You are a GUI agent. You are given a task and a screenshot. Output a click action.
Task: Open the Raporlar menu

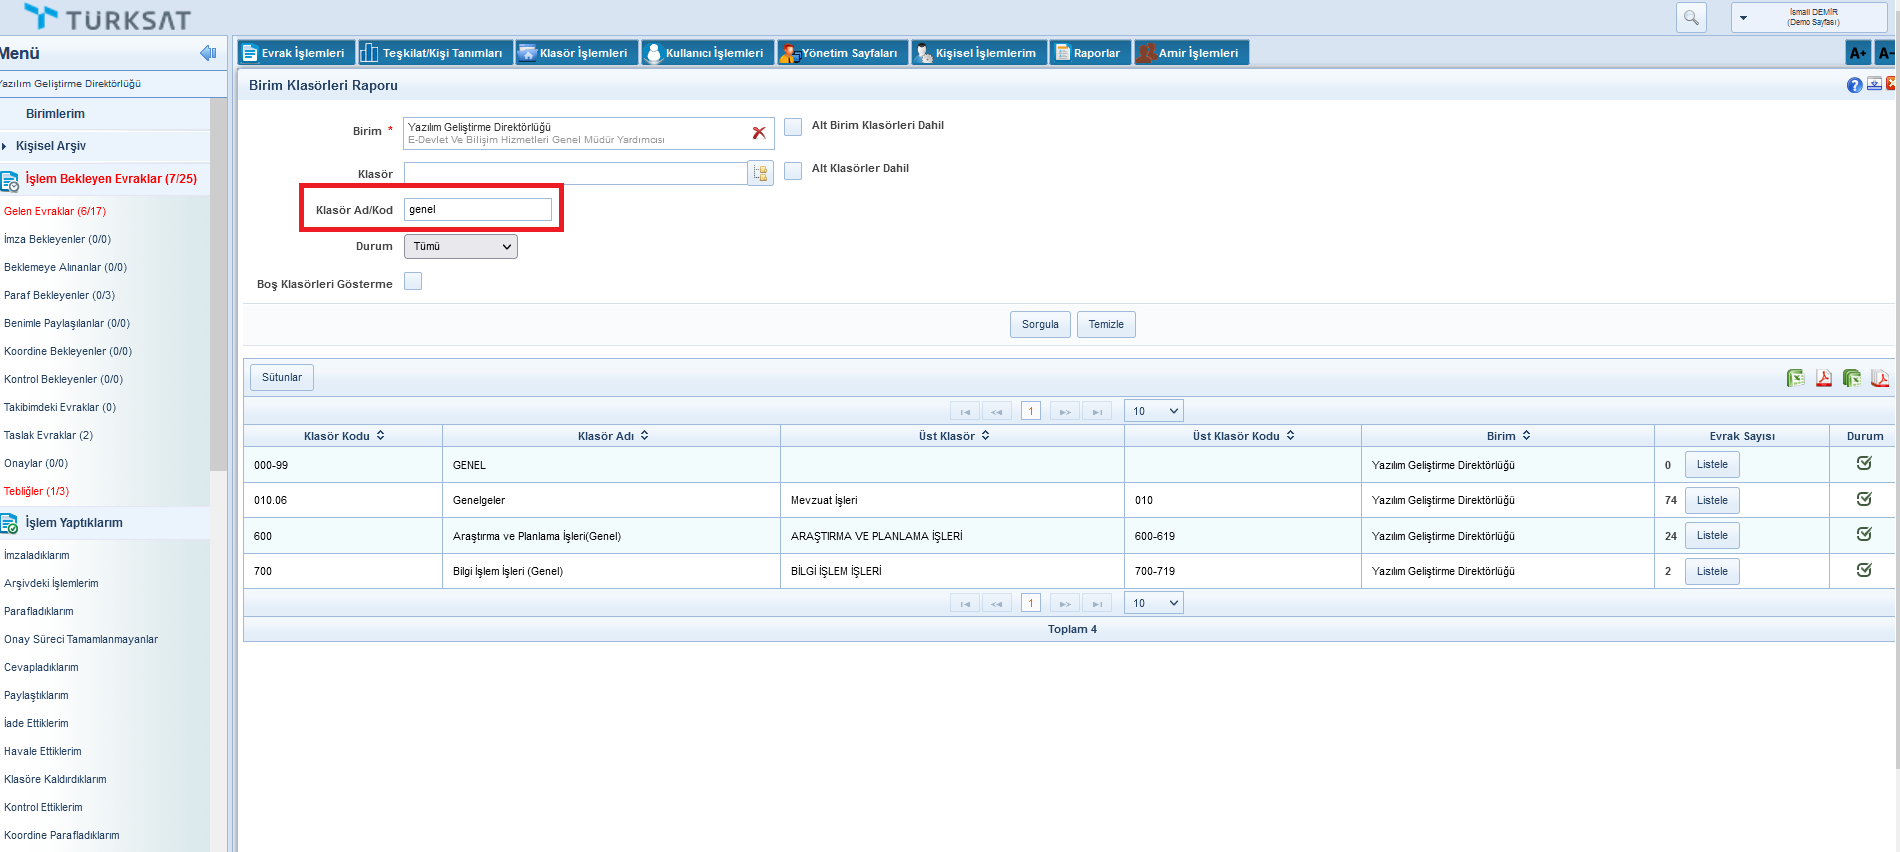click(1090, 53)
